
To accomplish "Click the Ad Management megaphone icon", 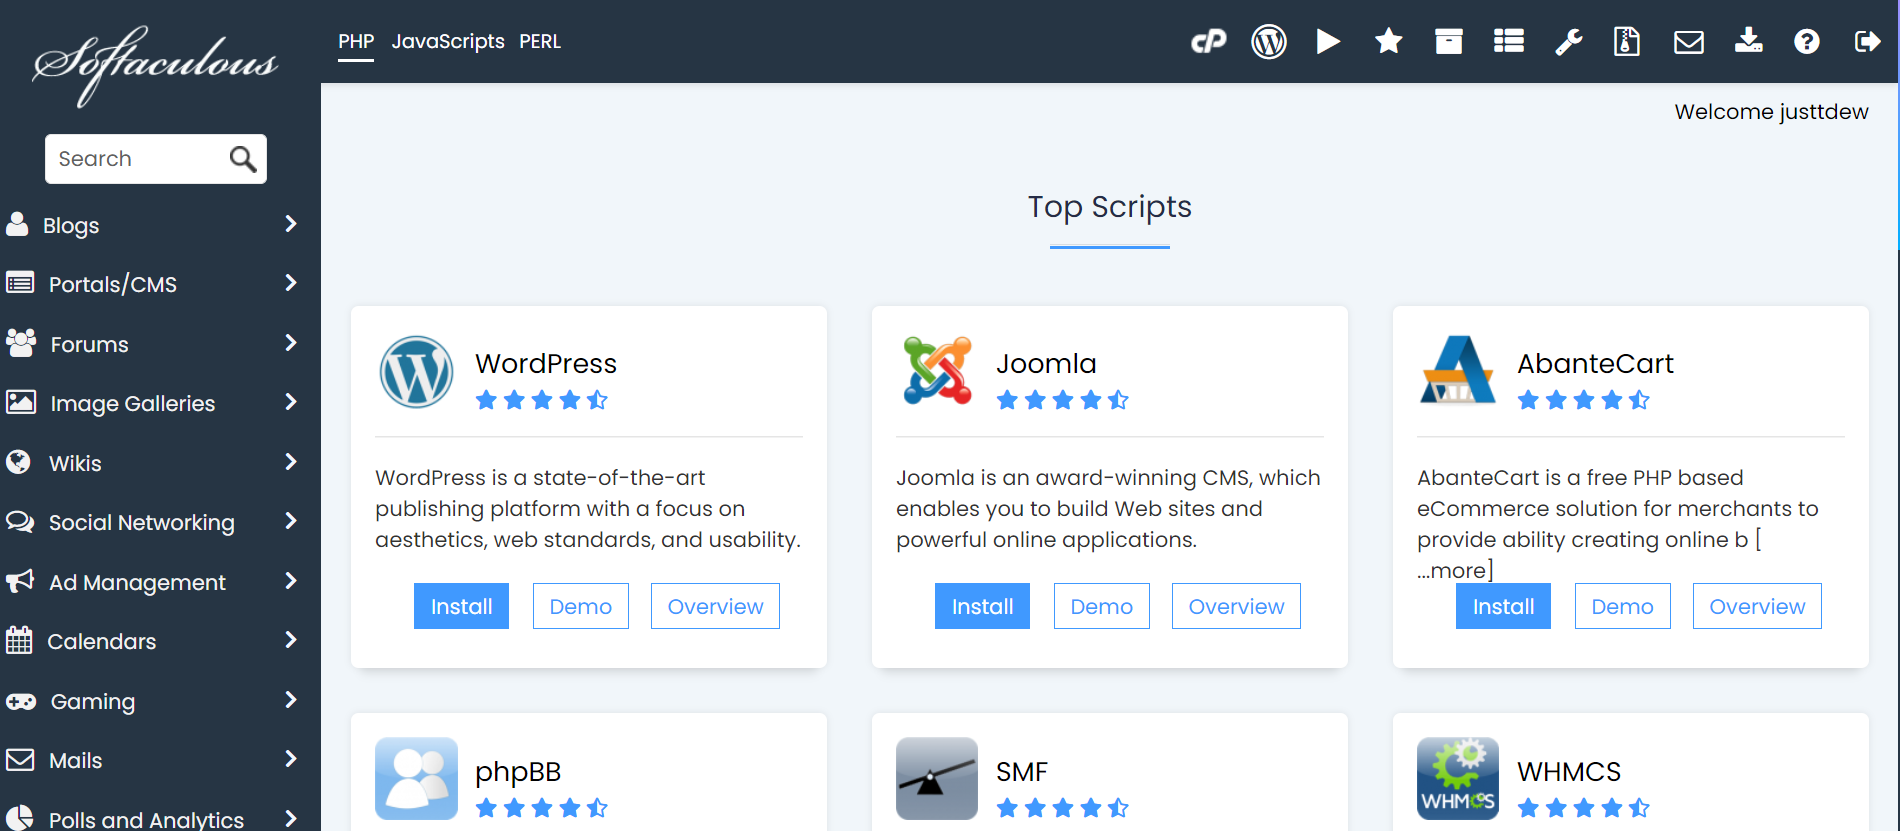I will click(20, 581).
